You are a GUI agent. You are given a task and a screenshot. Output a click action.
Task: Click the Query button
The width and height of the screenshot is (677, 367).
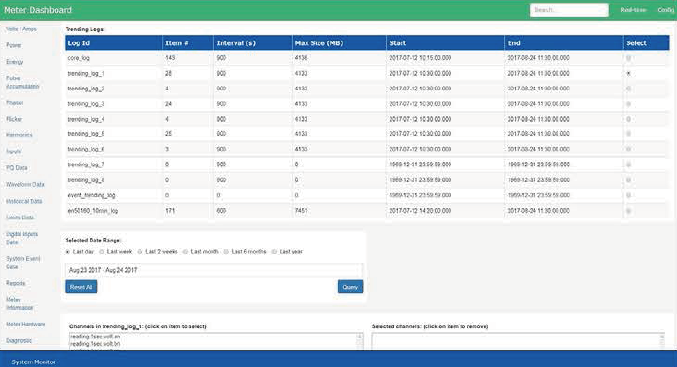click(350, 287)
